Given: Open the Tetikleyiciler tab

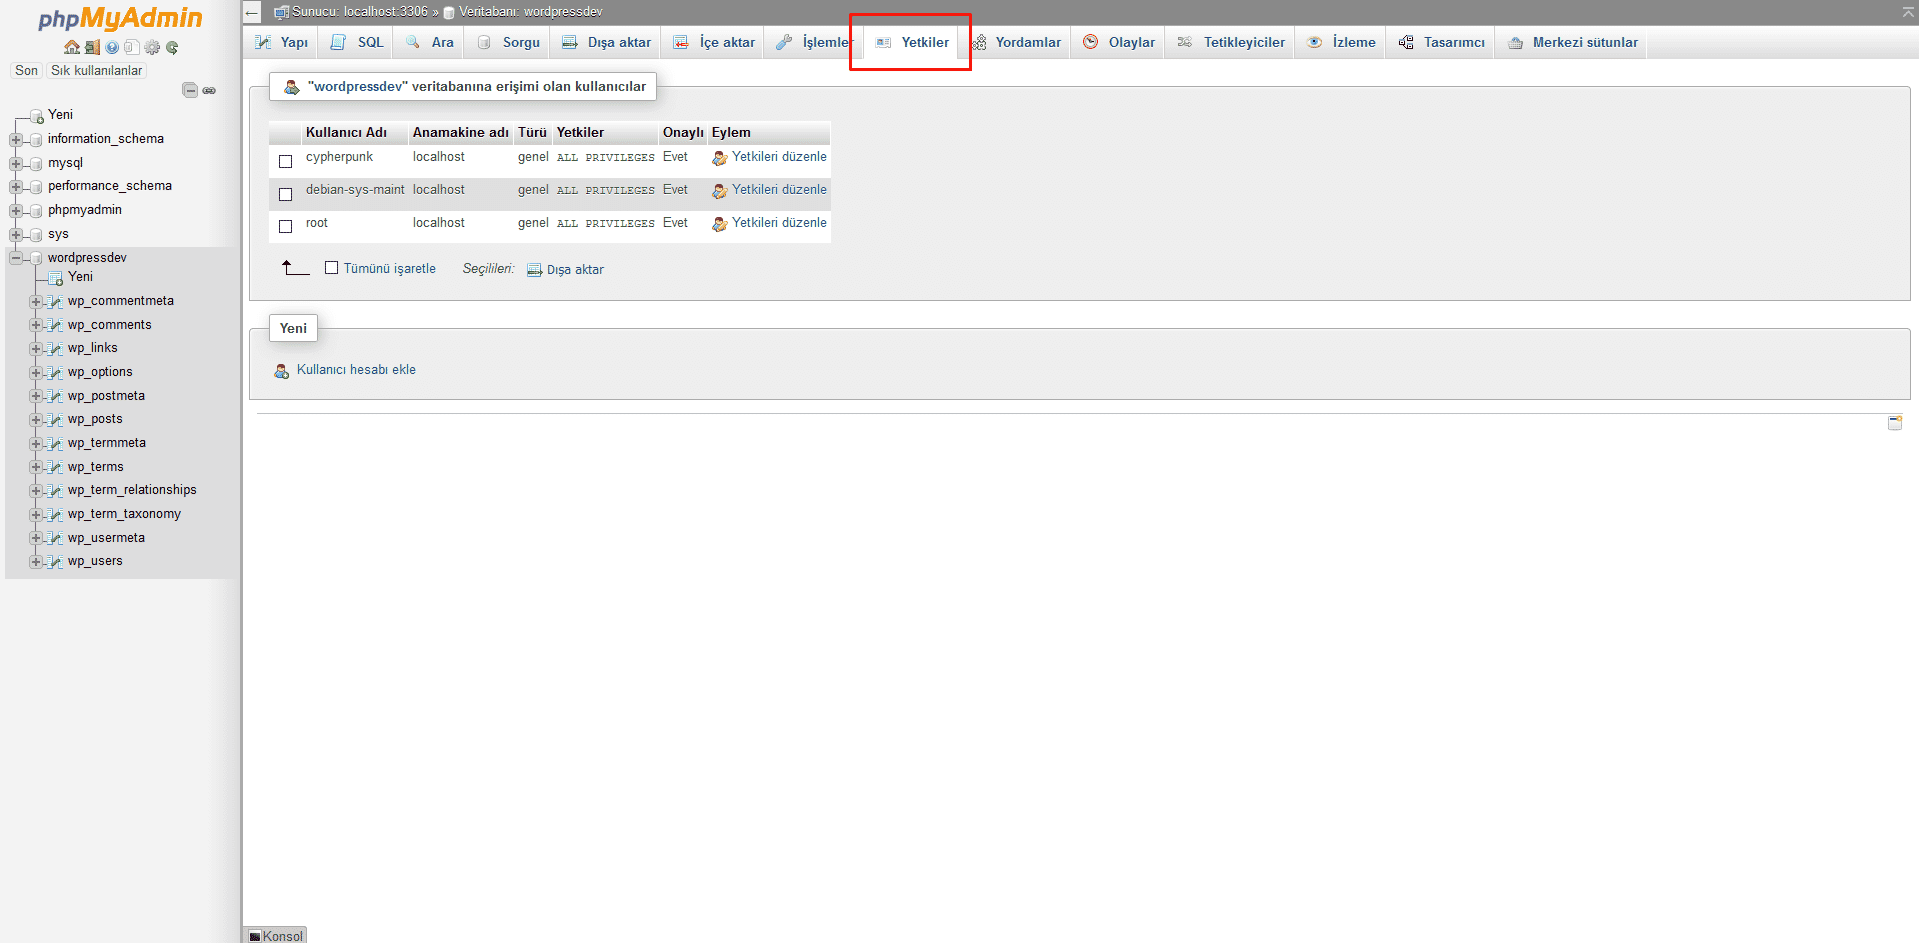Looking at the screenshot, I should pyautogui.click(x=1230, y=42).
